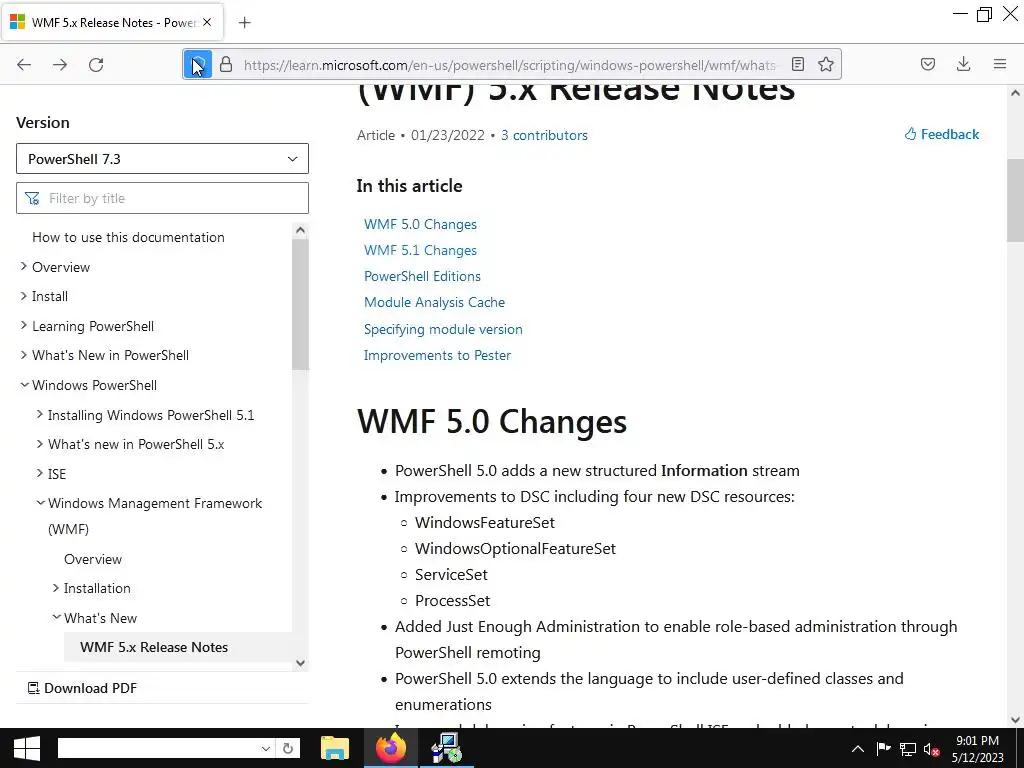Click sidebar tree scroll up arrow
This screenshot has width=1024, height=768.
tap(300, 230)
